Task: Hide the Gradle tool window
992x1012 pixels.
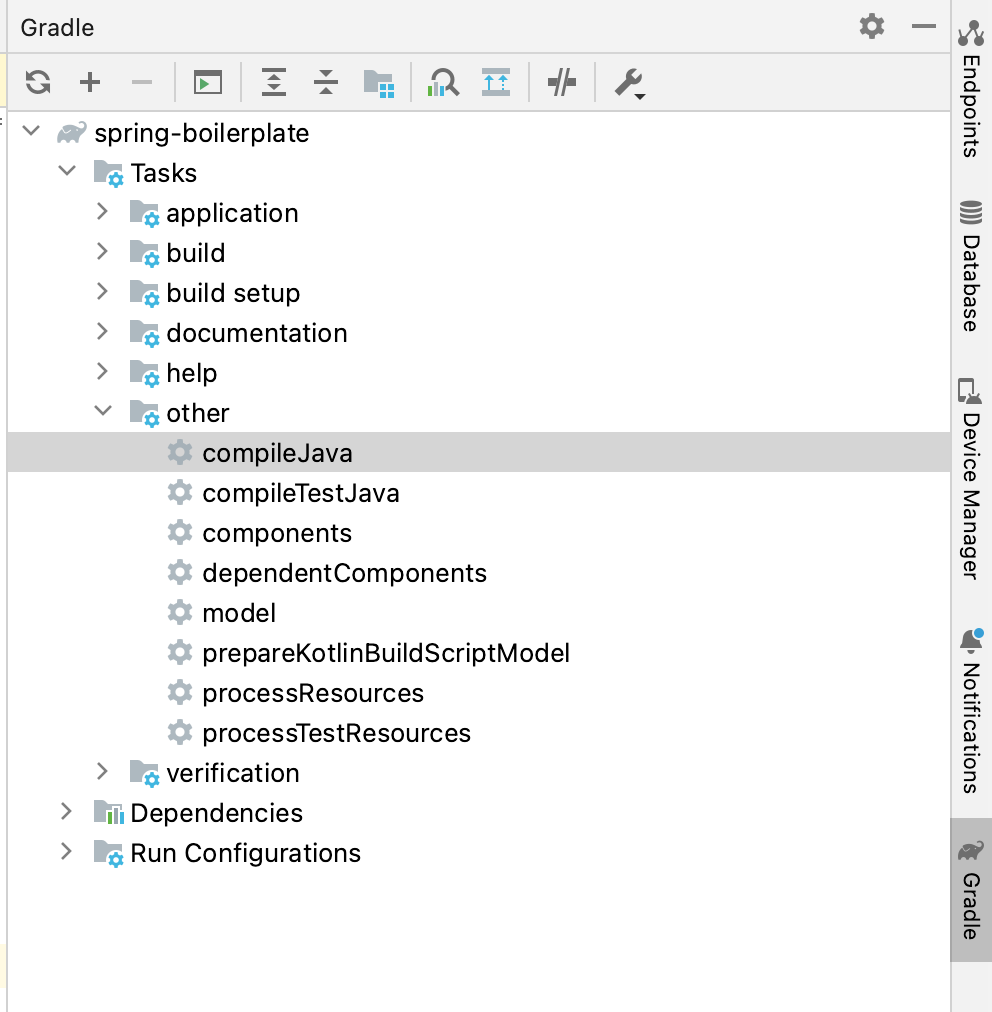Action: click(924, 26)
